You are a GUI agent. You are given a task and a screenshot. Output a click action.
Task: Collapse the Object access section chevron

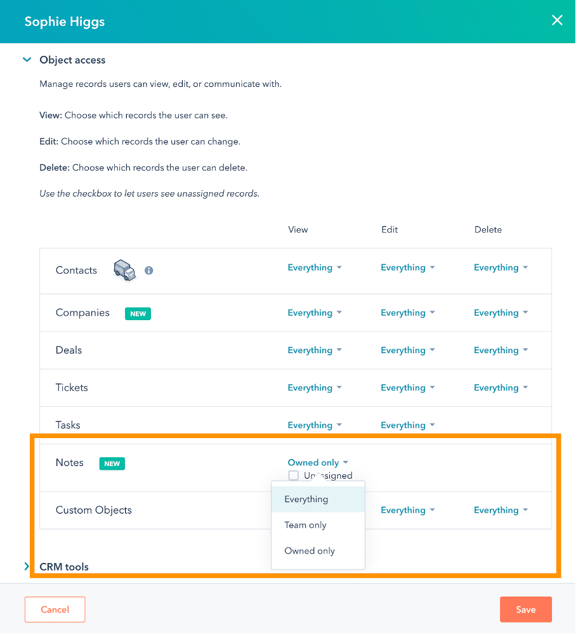[27, 60]
